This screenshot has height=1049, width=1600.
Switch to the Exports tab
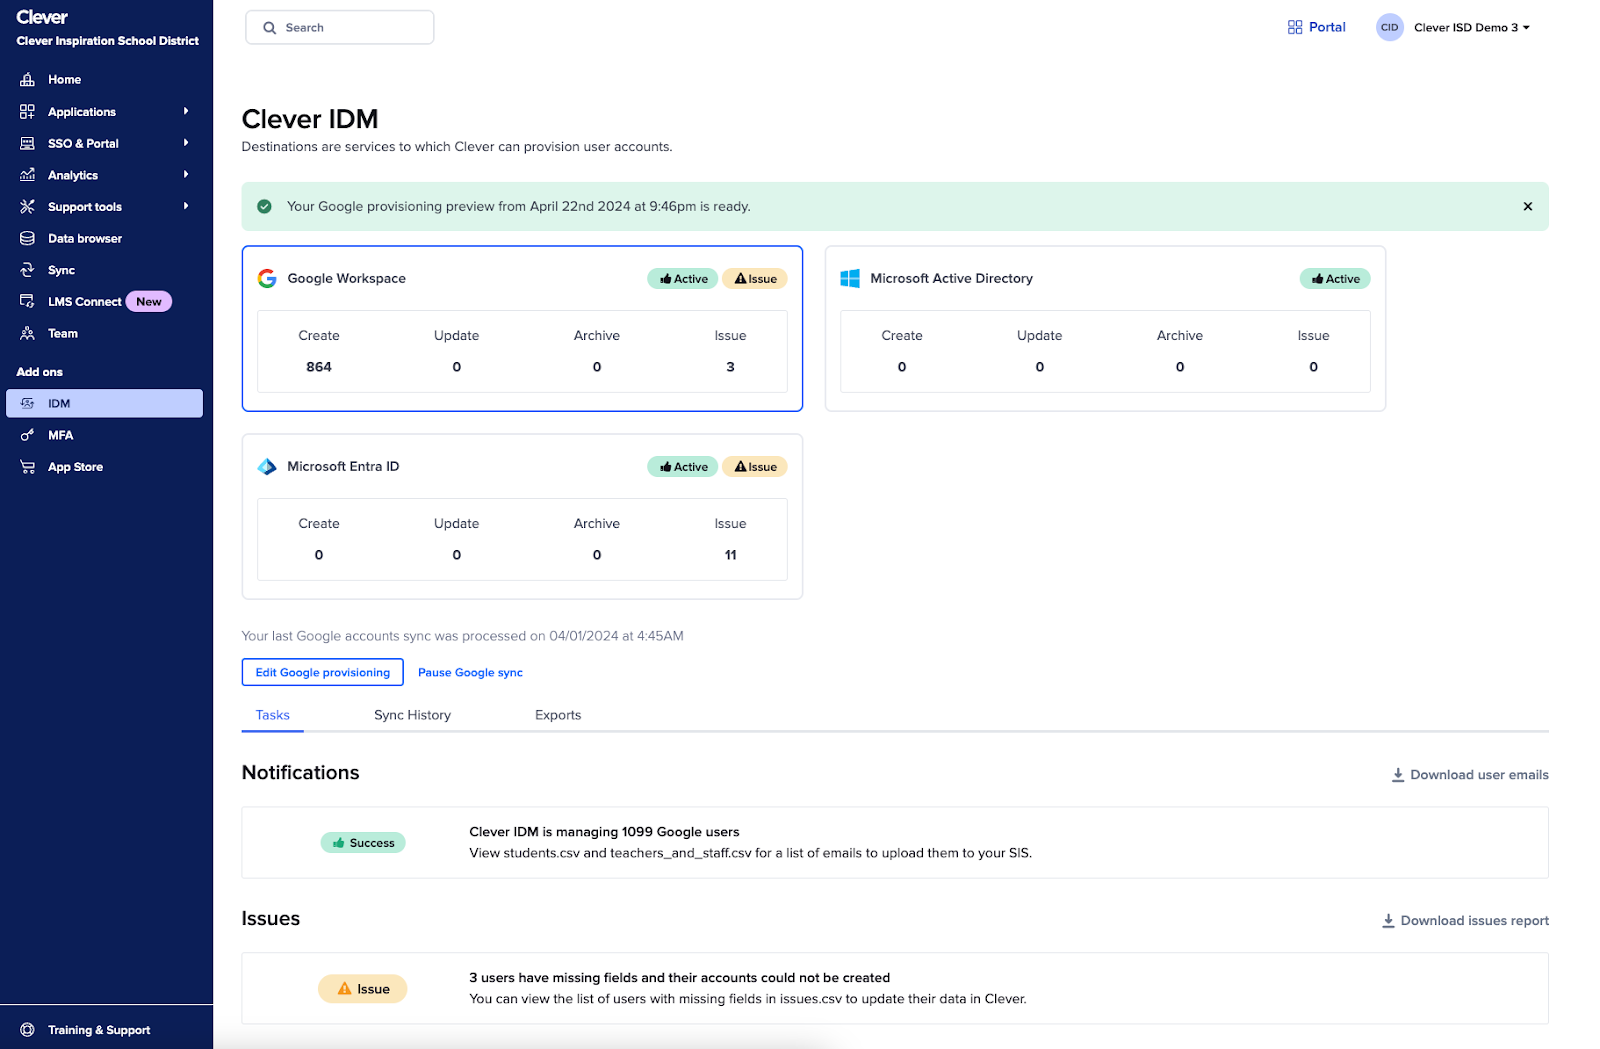pos(558,715)
